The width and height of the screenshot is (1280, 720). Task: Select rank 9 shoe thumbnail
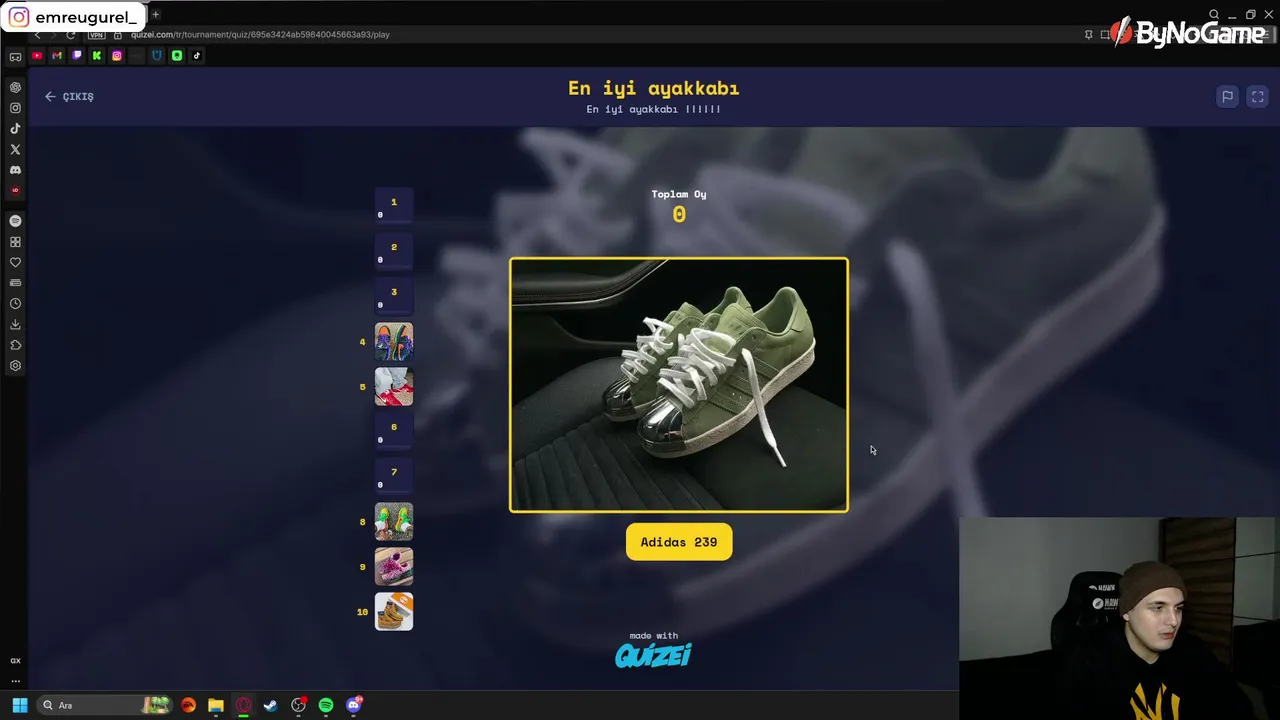394,567
